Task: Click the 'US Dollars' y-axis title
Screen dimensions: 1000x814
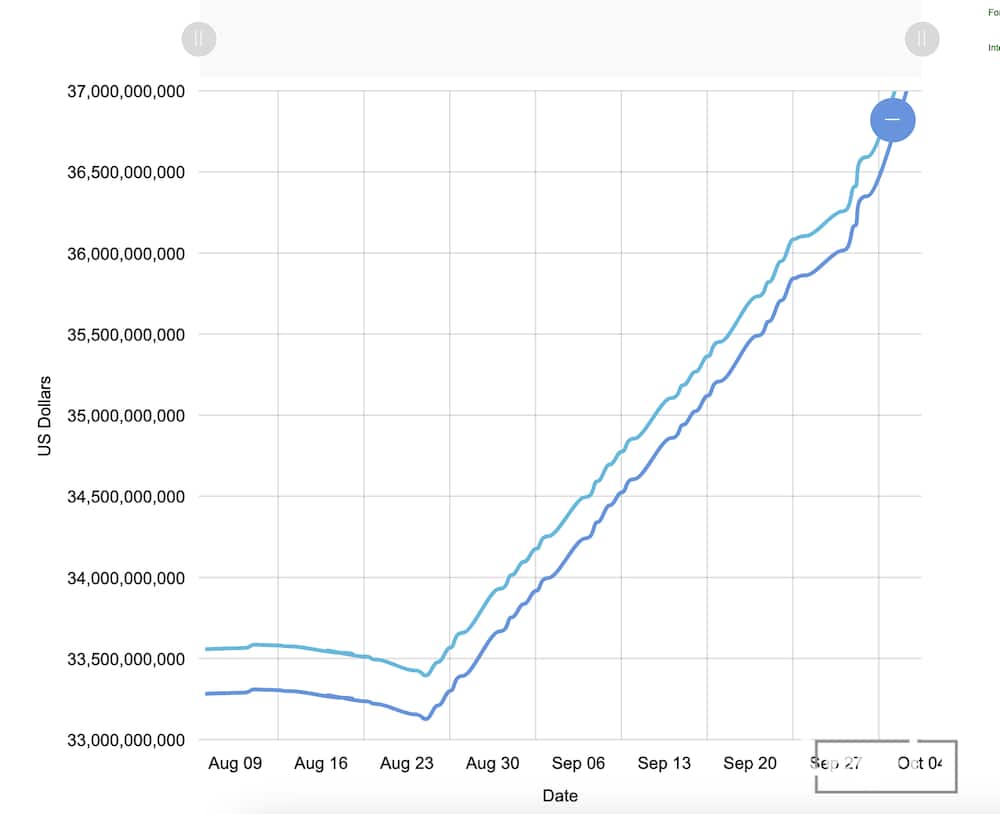Action: 45,416
